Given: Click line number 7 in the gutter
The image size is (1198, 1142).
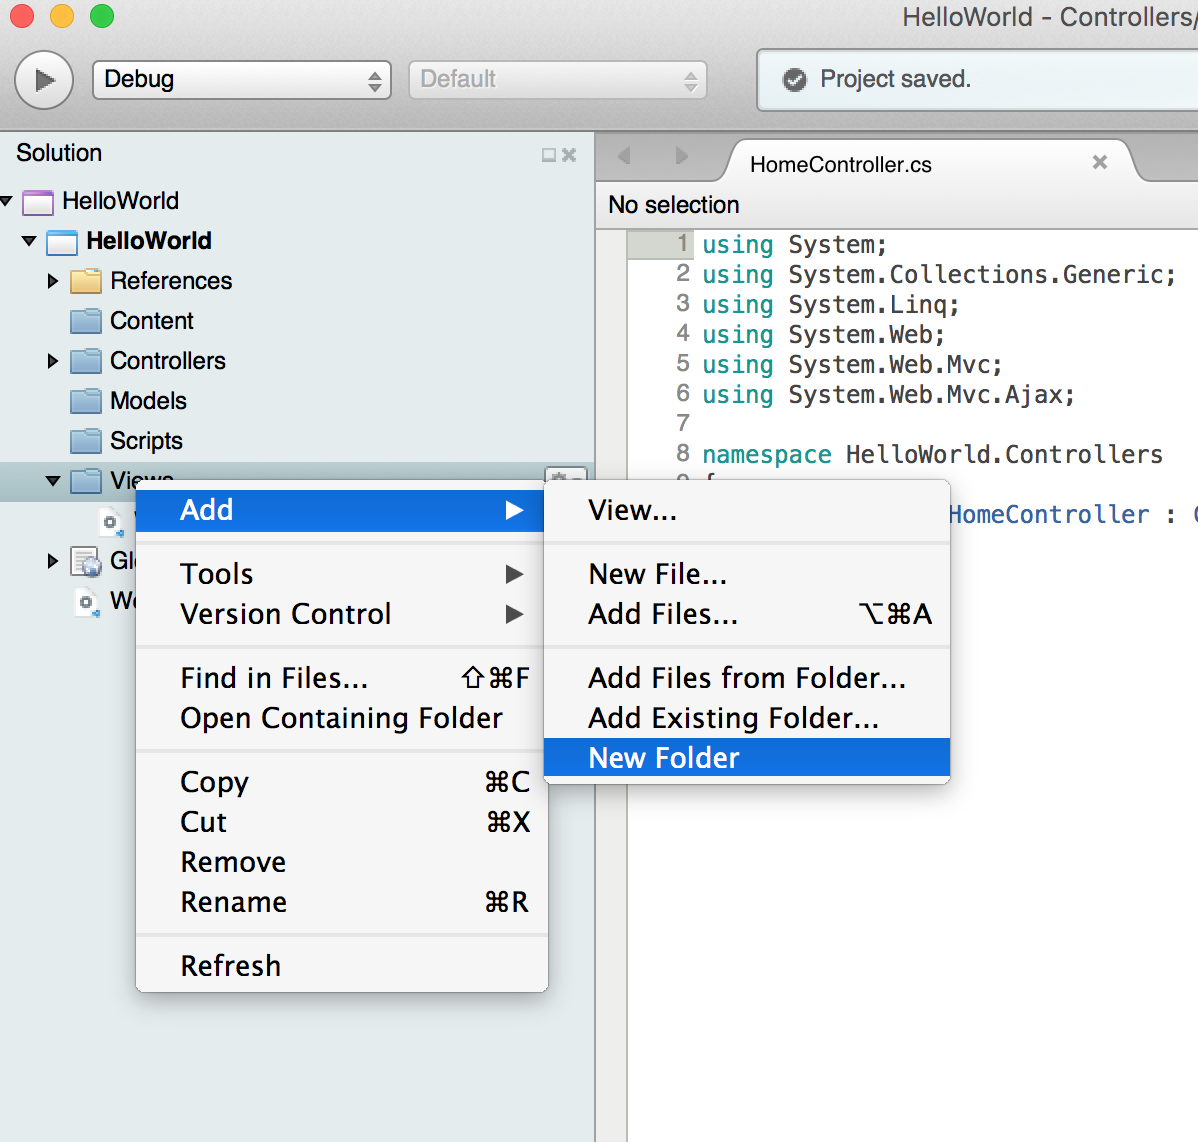Looking at the screenshot, I should (683, 423).
